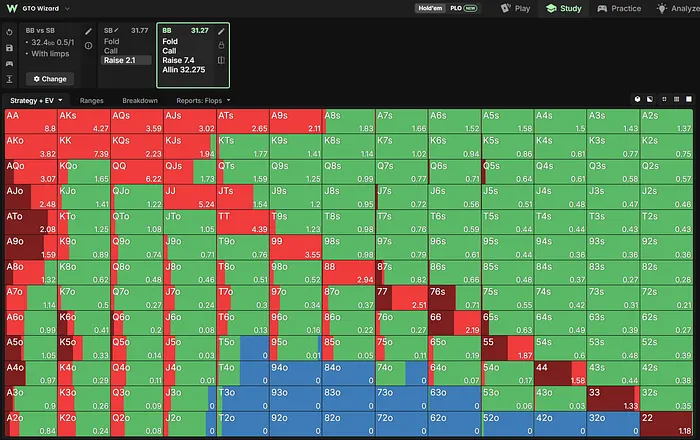Edit the BB vs SB scenario with pencil
The height and width of the screenshot is (440, 700).
click(88, 31)
